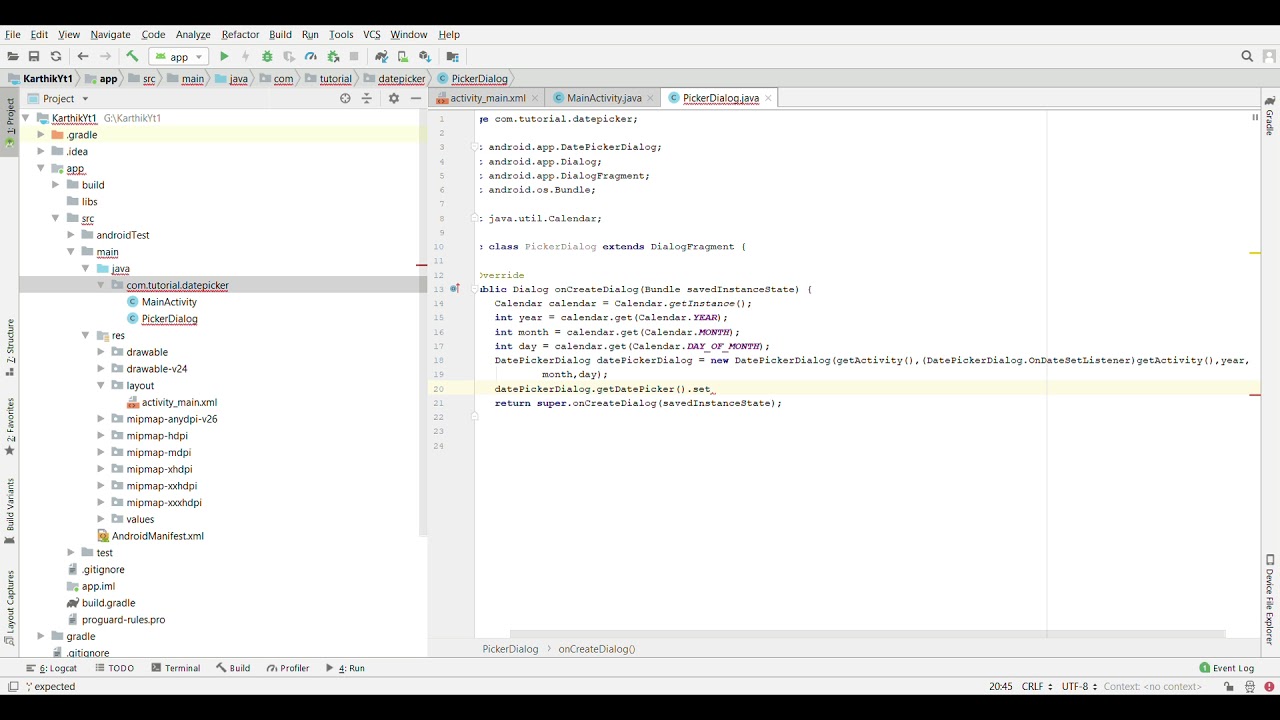Screen dimensions: 1280x720
Task: Collapse the com.tutorial.datepicker package
Action: pyautogui.click(x=101, y=285)
